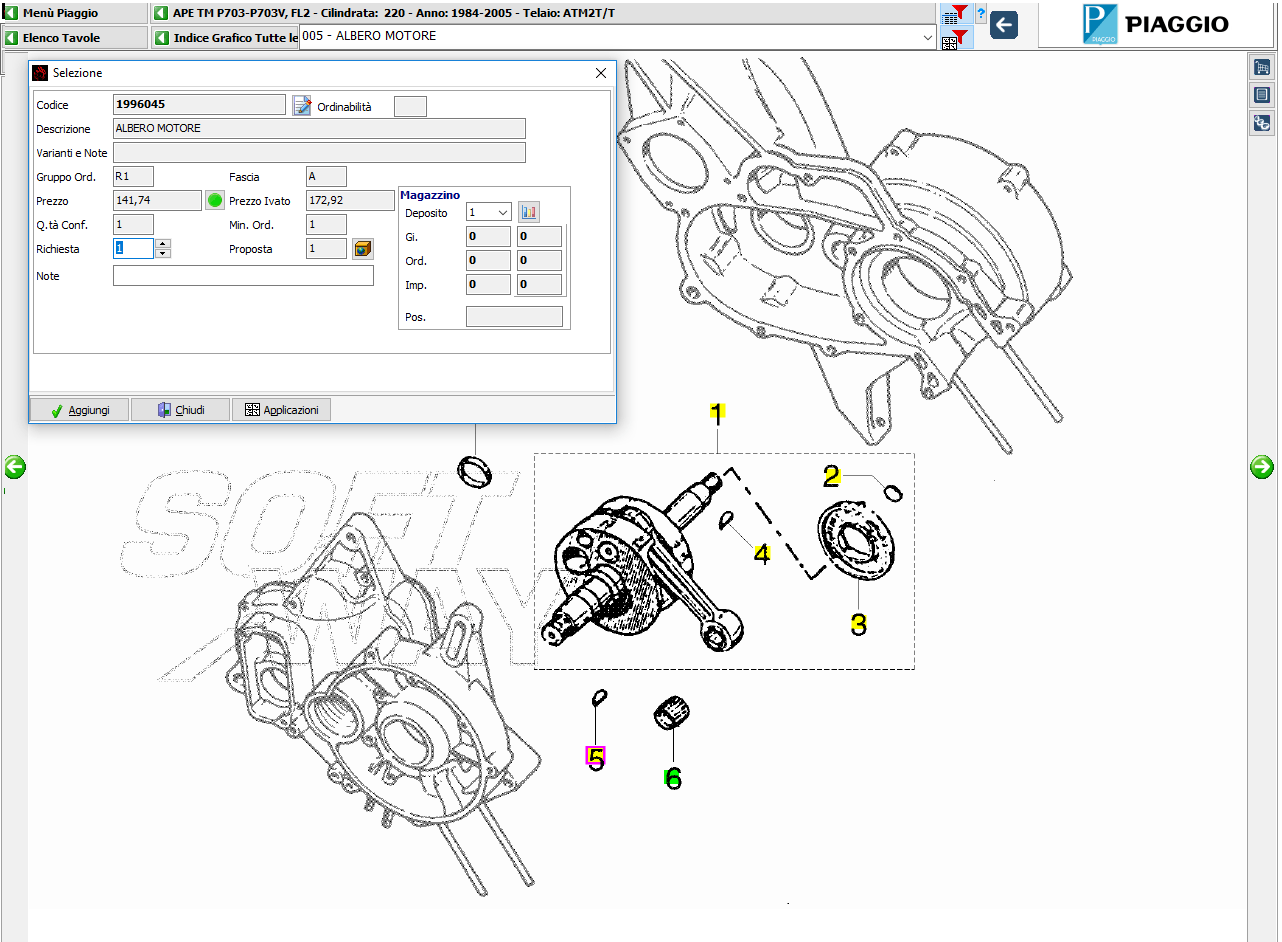Click the package box icon next to Proposta
Screen dimensions: 1282x942
[x=363, y=249]
